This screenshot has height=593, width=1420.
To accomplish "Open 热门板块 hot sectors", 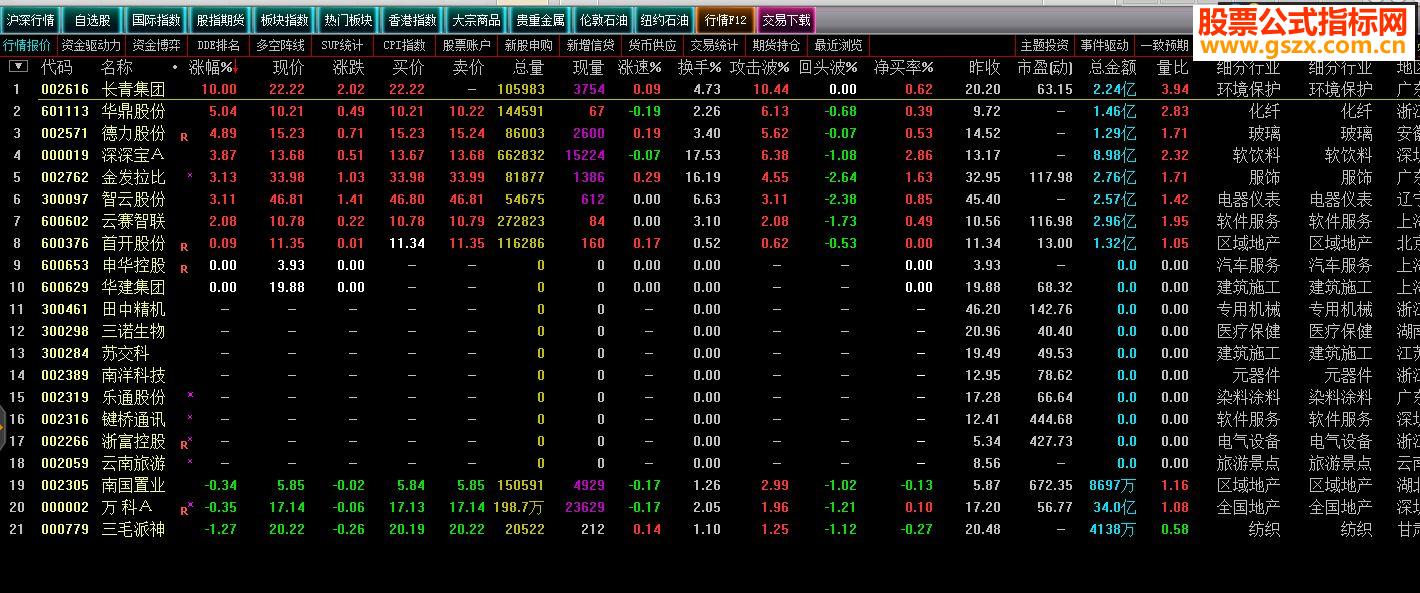I will coord(348,20).
